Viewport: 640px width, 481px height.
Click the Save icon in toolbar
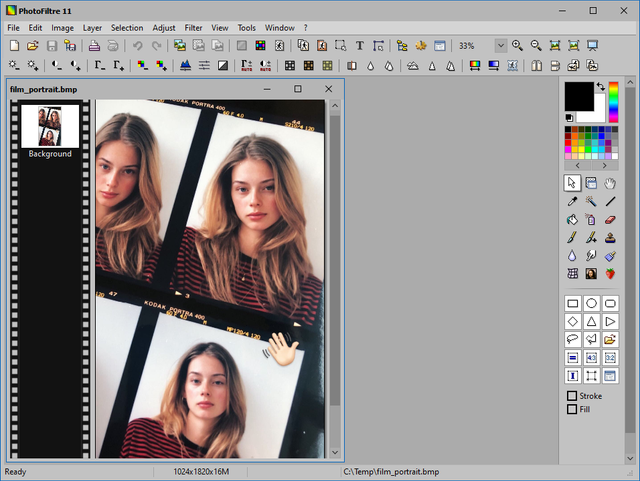point(51,46)
